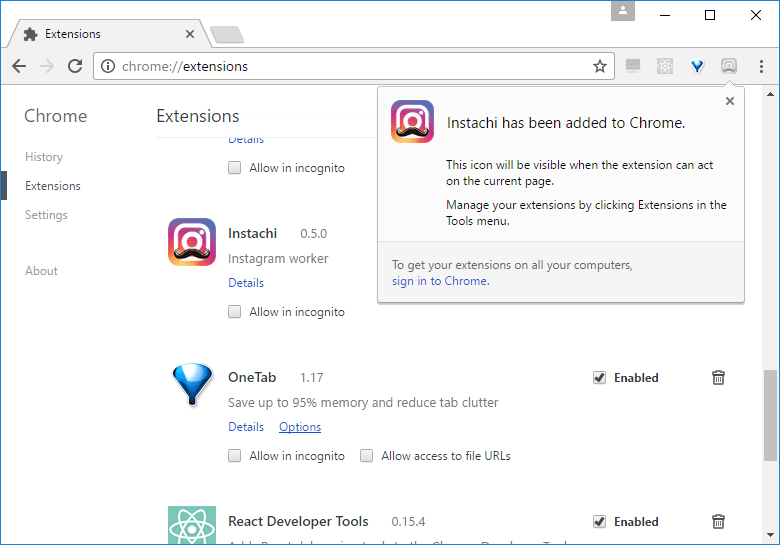Screen dimensions: 780x545
Task: Close the Instachi added notification popup
Action: click(730, 101)
